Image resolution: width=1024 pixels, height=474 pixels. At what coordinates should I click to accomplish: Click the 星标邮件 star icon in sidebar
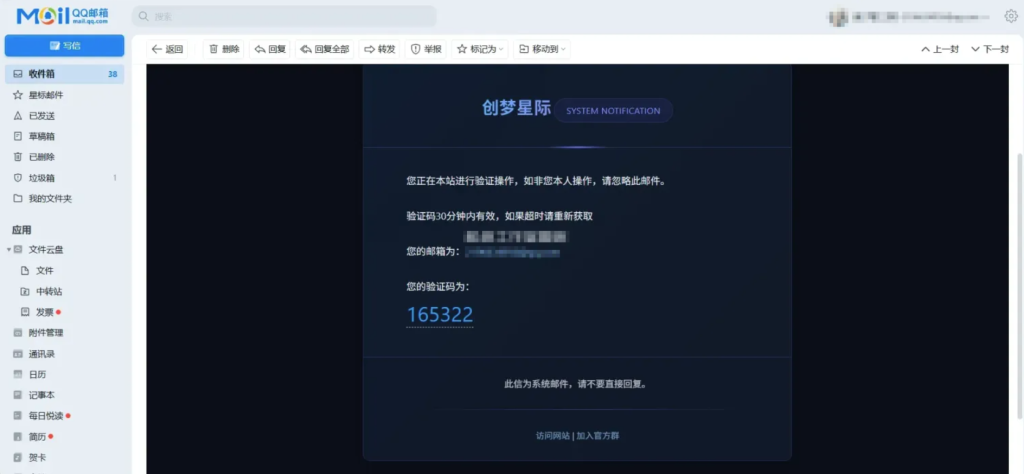click(18, 95)
